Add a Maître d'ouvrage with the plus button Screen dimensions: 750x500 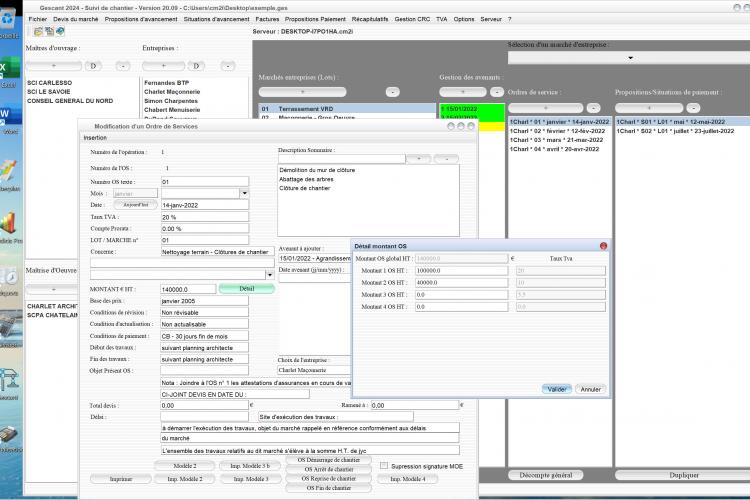coord(54,66)
